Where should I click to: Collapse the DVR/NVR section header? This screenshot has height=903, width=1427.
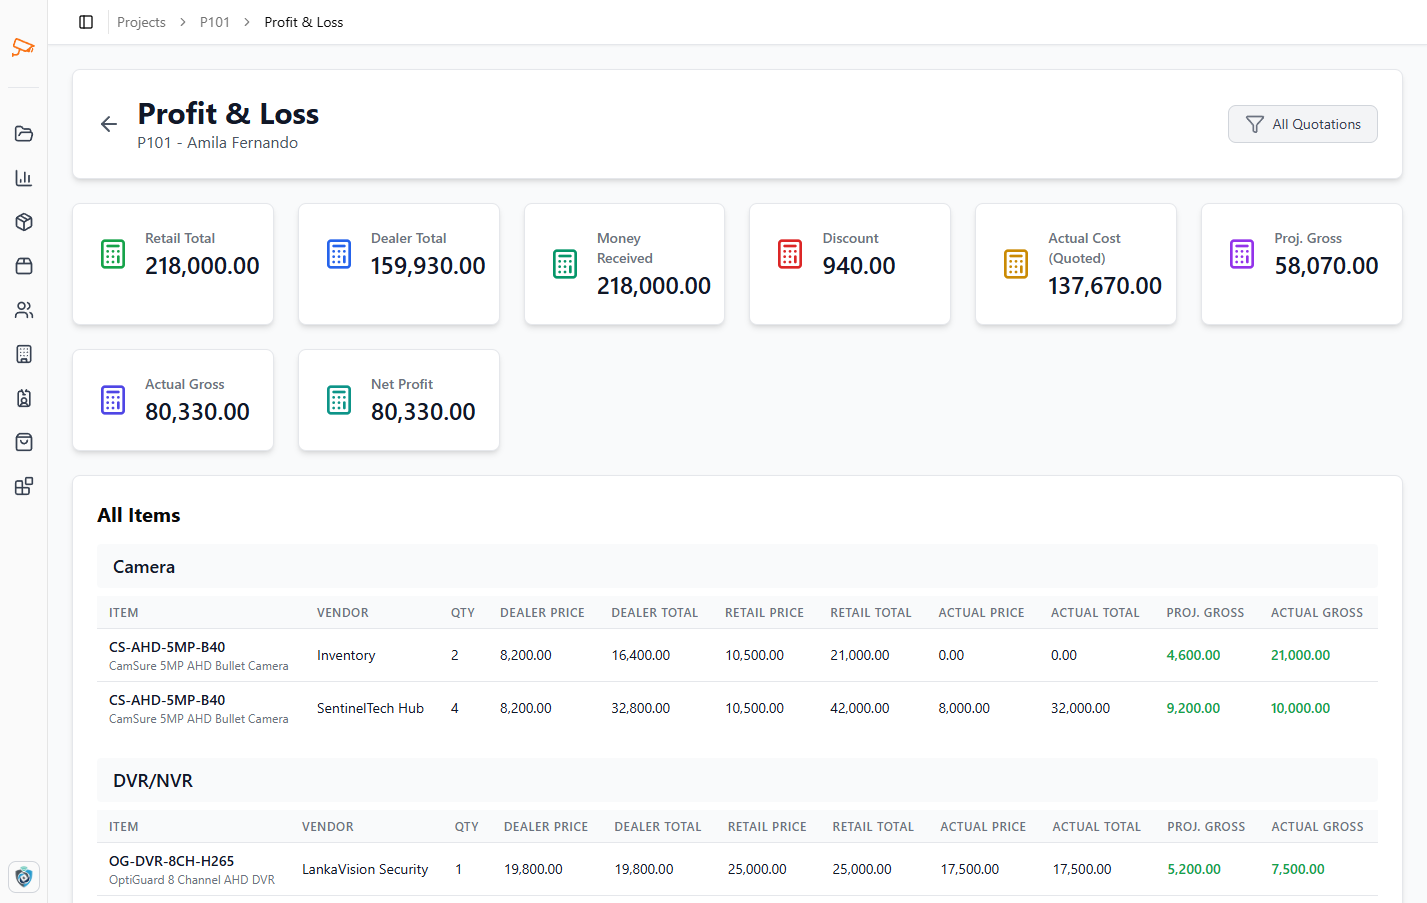(x=152, y=780)
